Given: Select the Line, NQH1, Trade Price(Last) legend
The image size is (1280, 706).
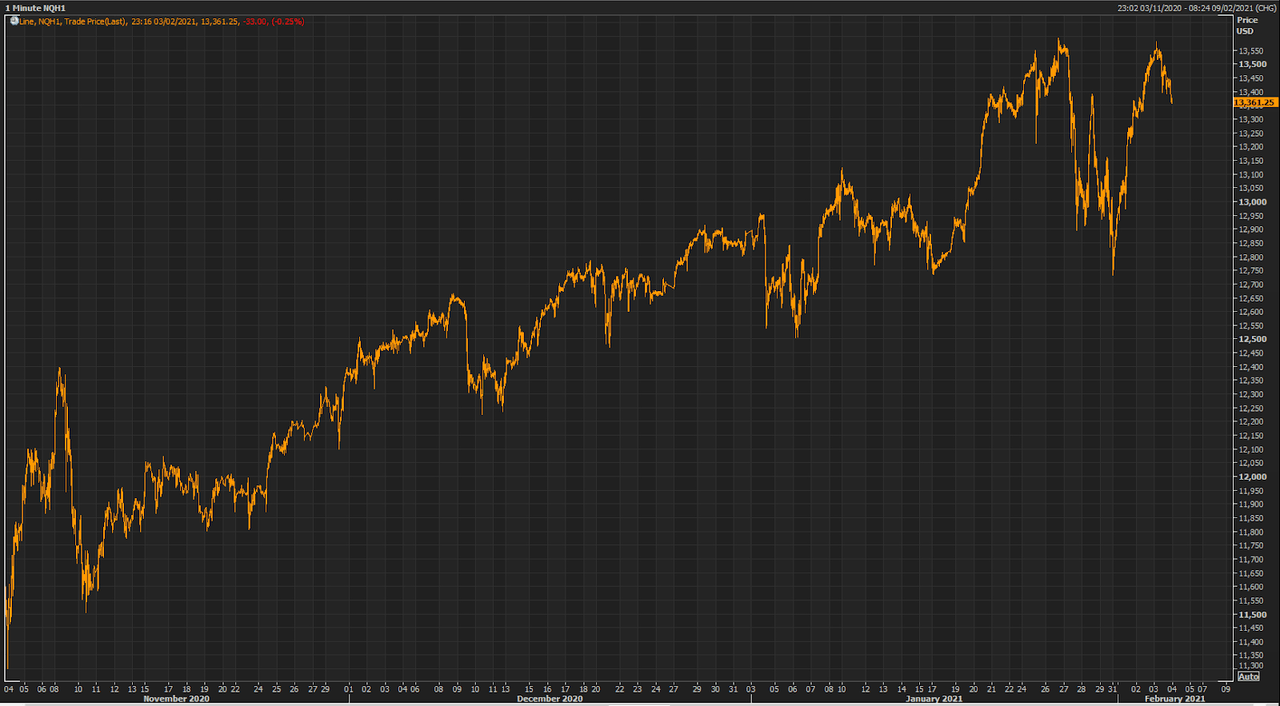Looking at the screenshot, I should pyautogui.click(x=73, y=21).
